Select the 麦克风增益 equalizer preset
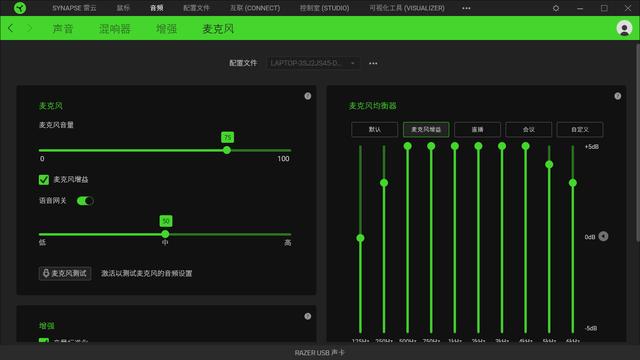This screenshot has width=640, height=360. [x=426, y=129]
